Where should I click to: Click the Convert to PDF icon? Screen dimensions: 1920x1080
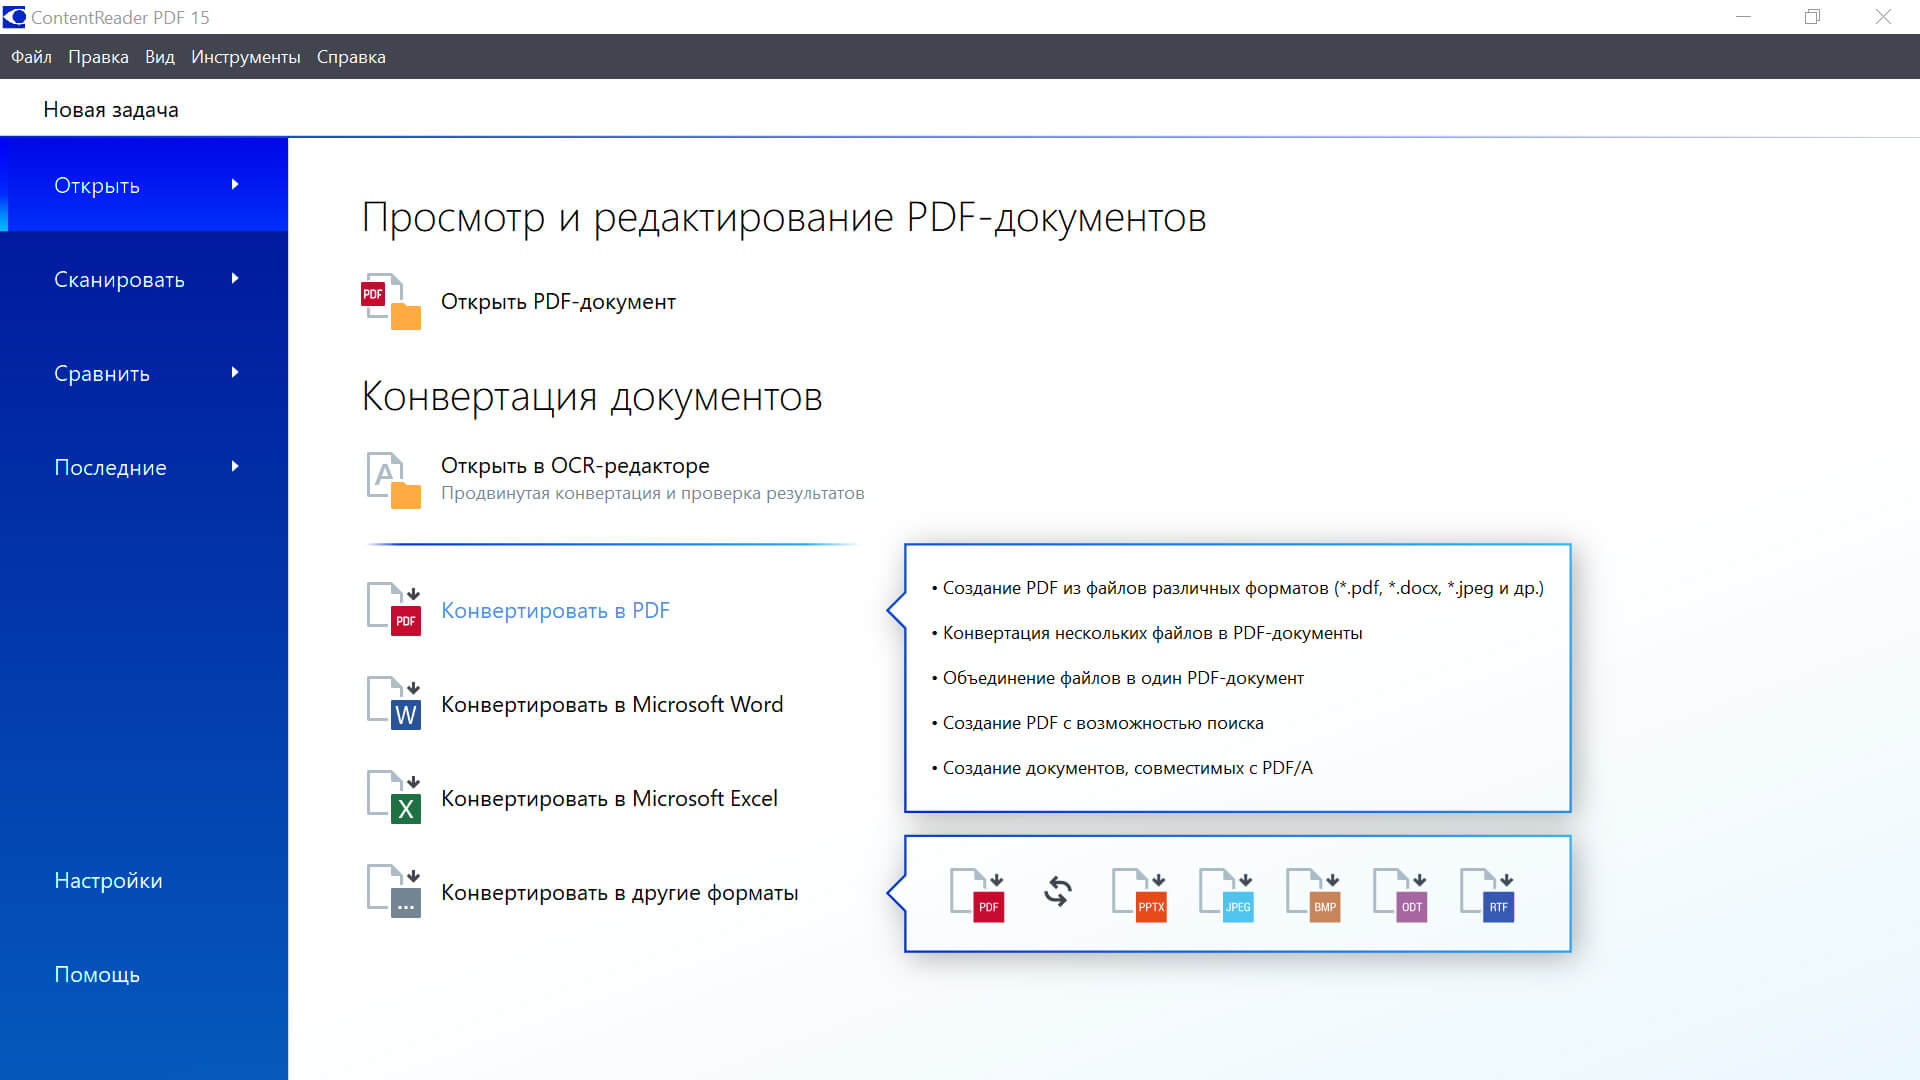click(x=394, y=607)
